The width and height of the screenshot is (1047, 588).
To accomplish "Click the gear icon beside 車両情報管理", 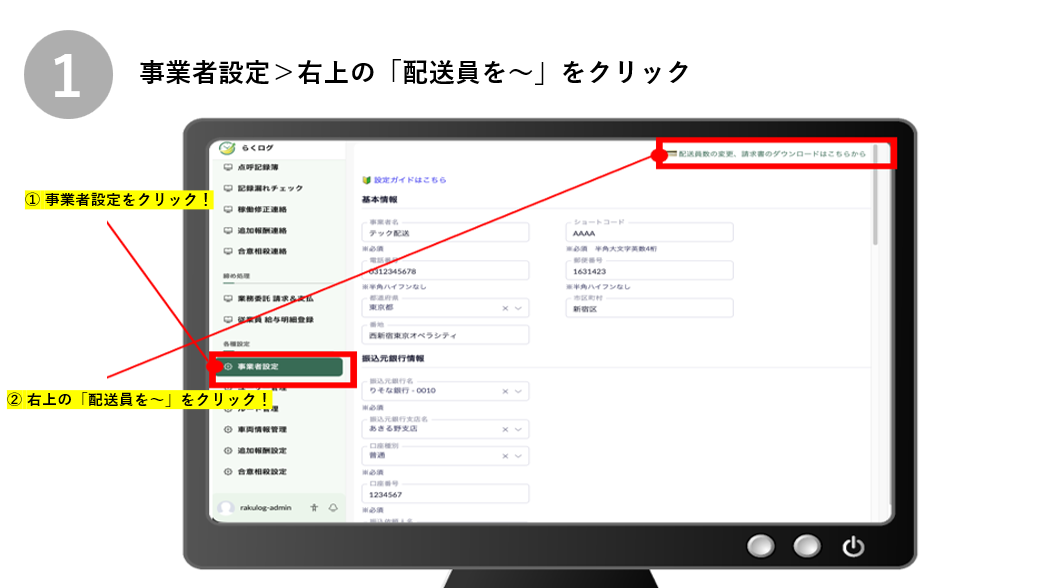I will [x=228, y=429].
